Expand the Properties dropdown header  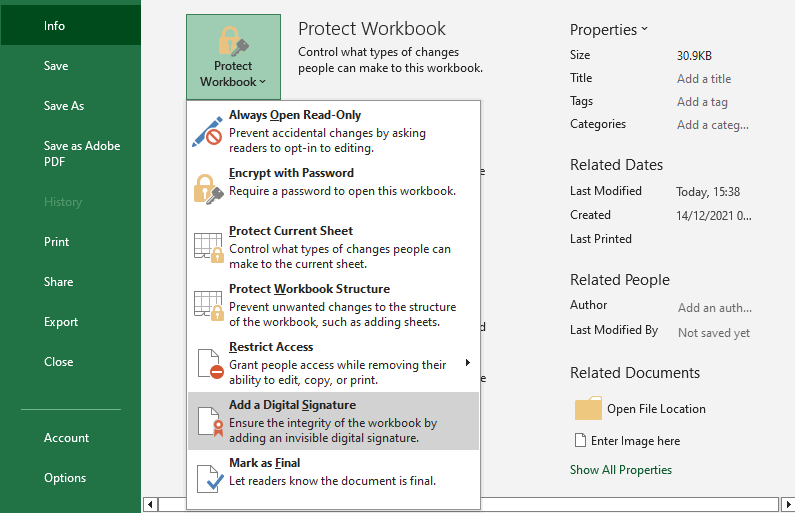pyautogui.click(x=609, y=30)
